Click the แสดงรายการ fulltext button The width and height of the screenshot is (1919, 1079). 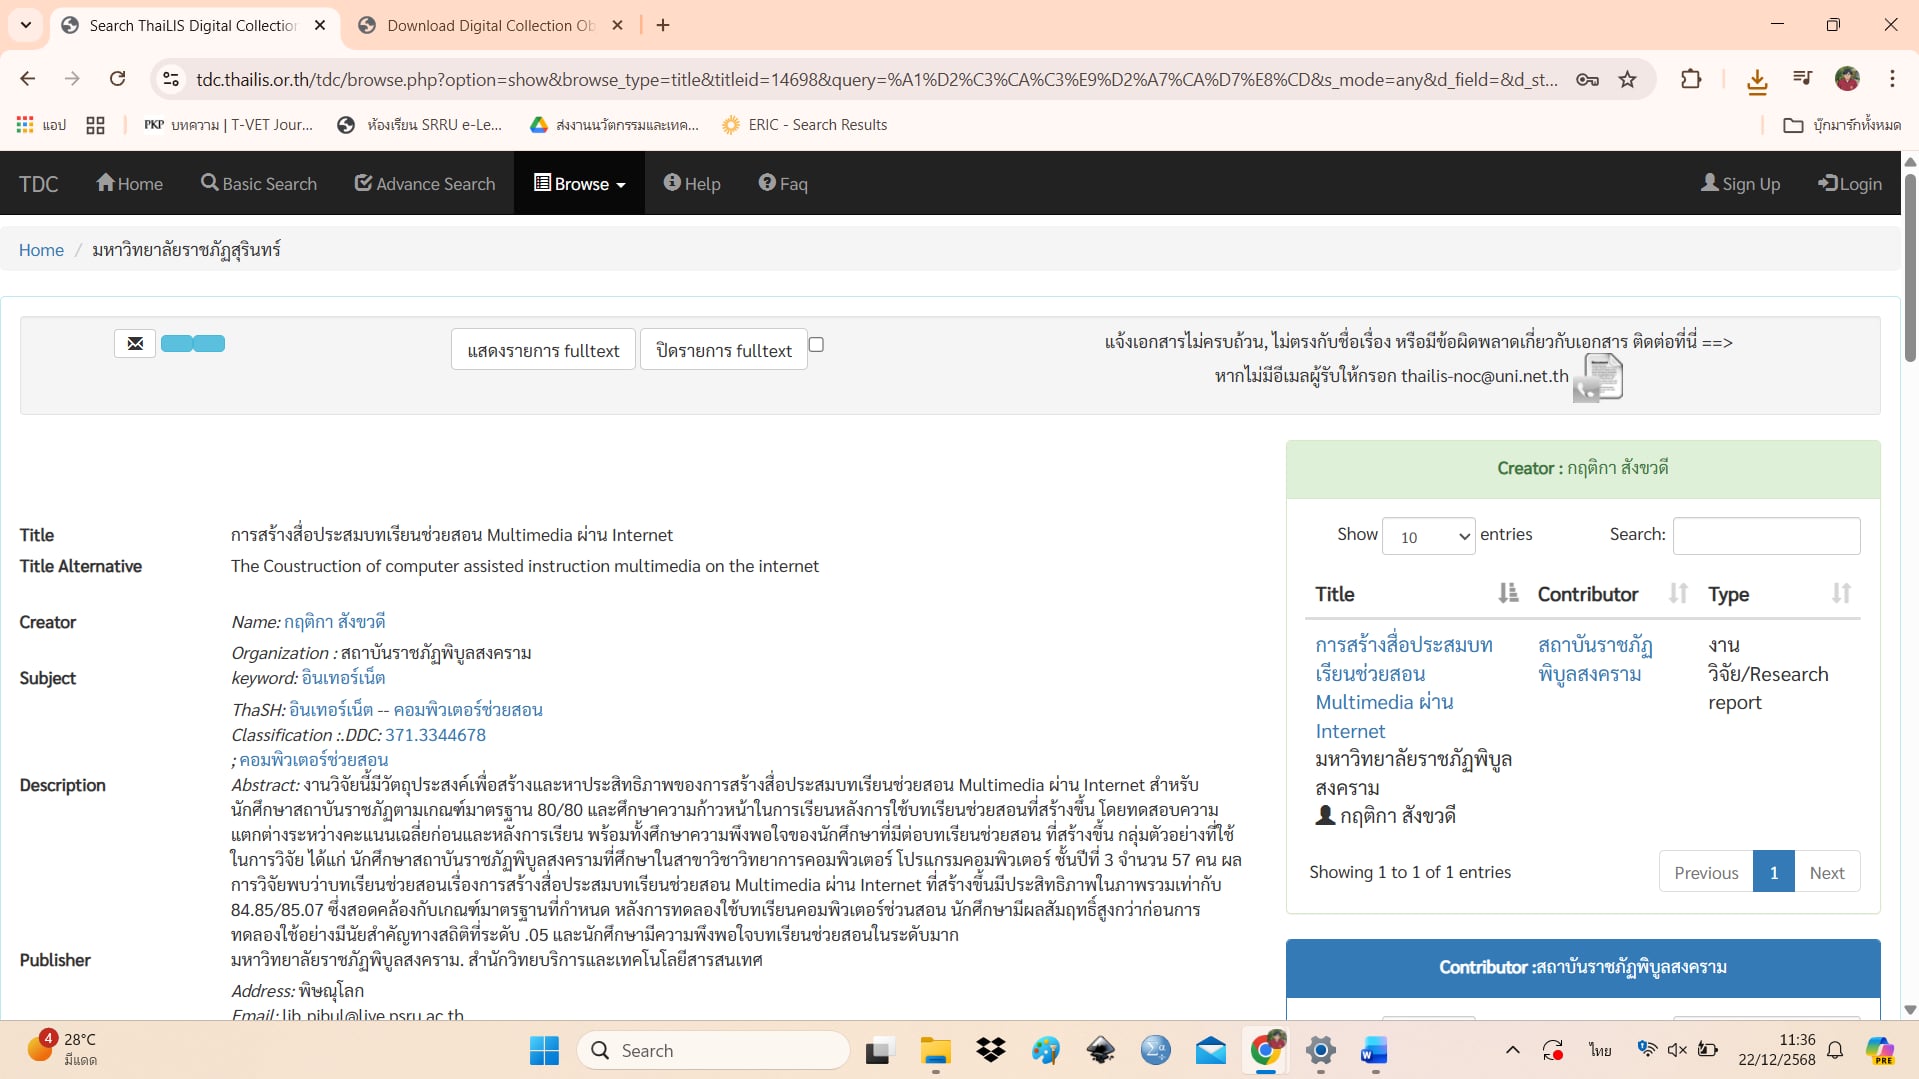542,349
